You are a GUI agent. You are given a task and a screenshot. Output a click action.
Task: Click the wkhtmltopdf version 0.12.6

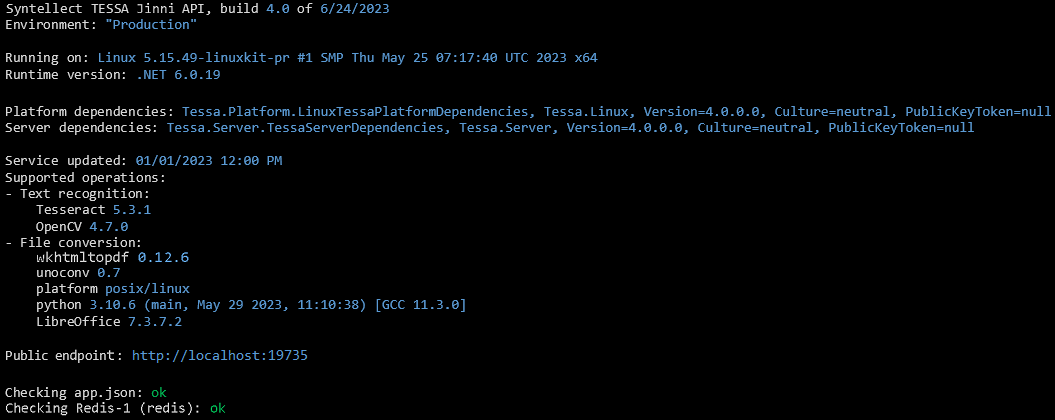click(163, 257)
